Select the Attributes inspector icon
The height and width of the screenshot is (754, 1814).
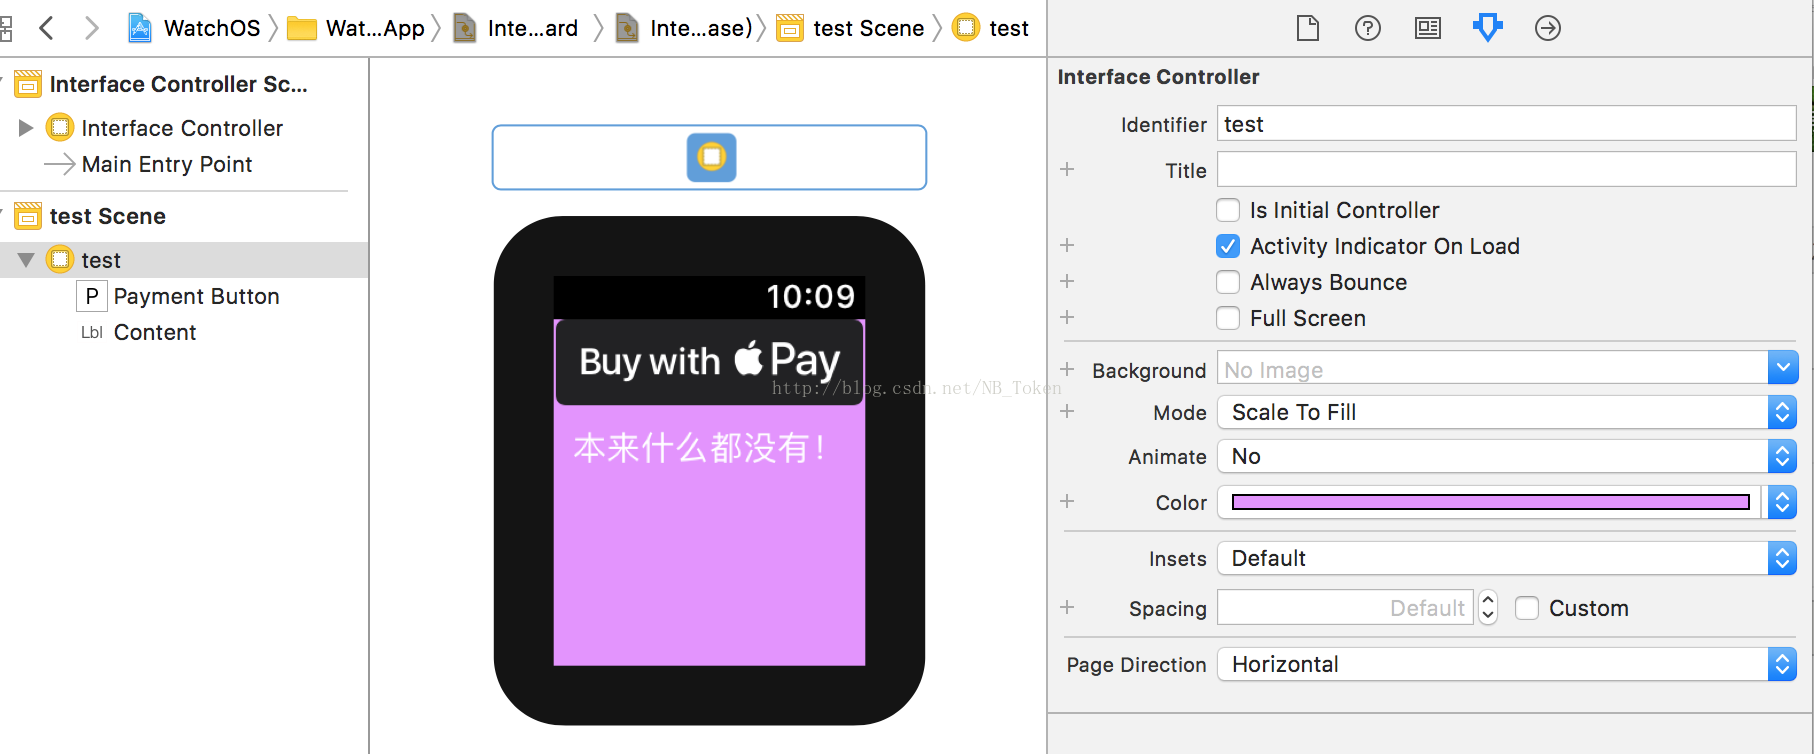pos(1487,28)
